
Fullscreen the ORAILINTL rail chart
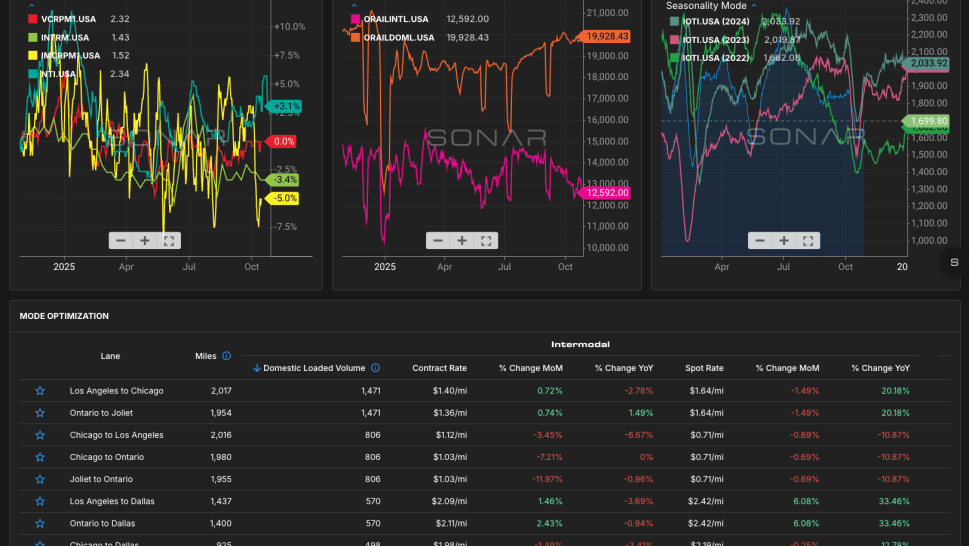(x=486, y=241)
